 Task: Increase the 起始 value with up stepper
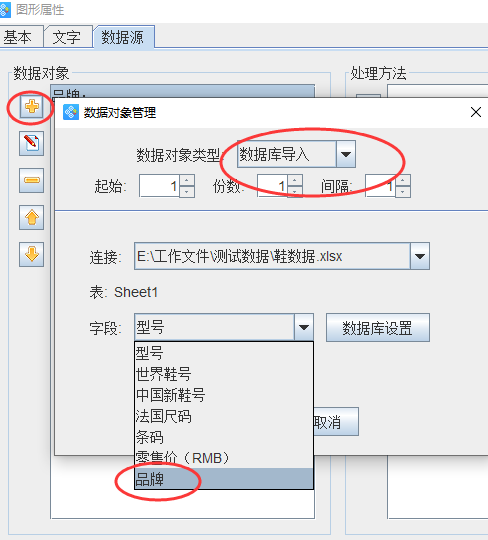[x=187, y=180]
